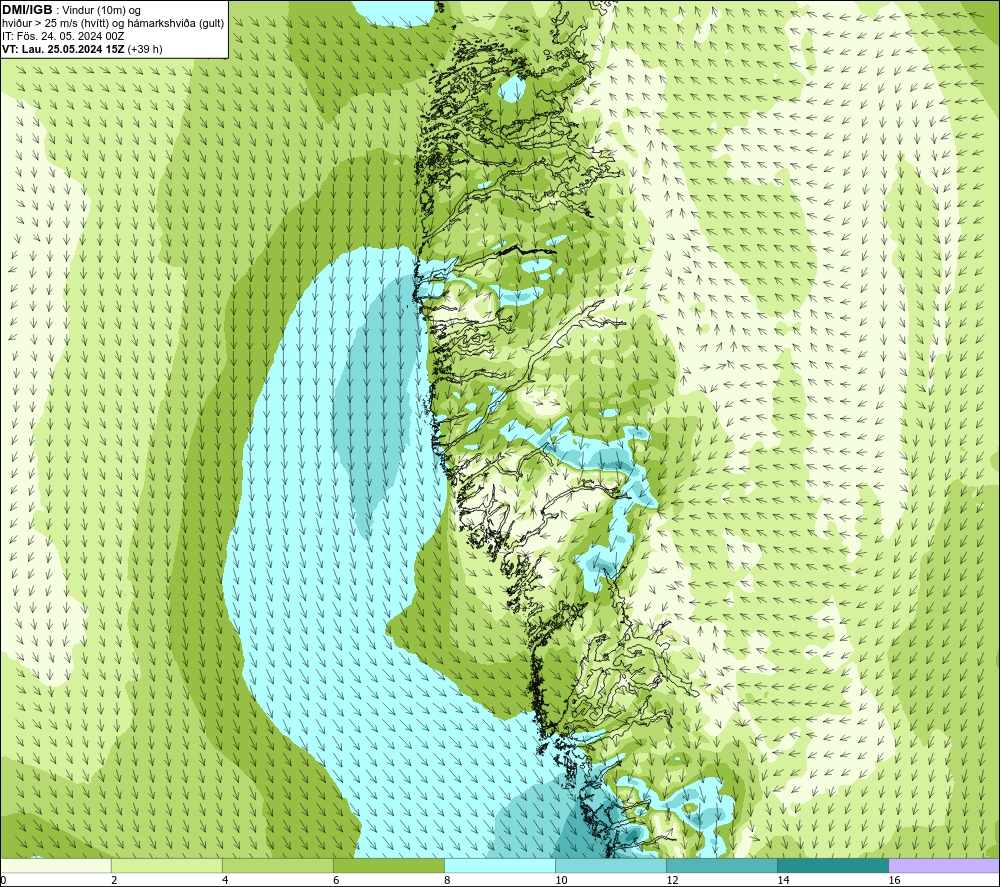The width and height of the screenshot is (1000, 887).
Task: Select the 14–16 m/s dark teal swatch
Action: coord(833,865)
